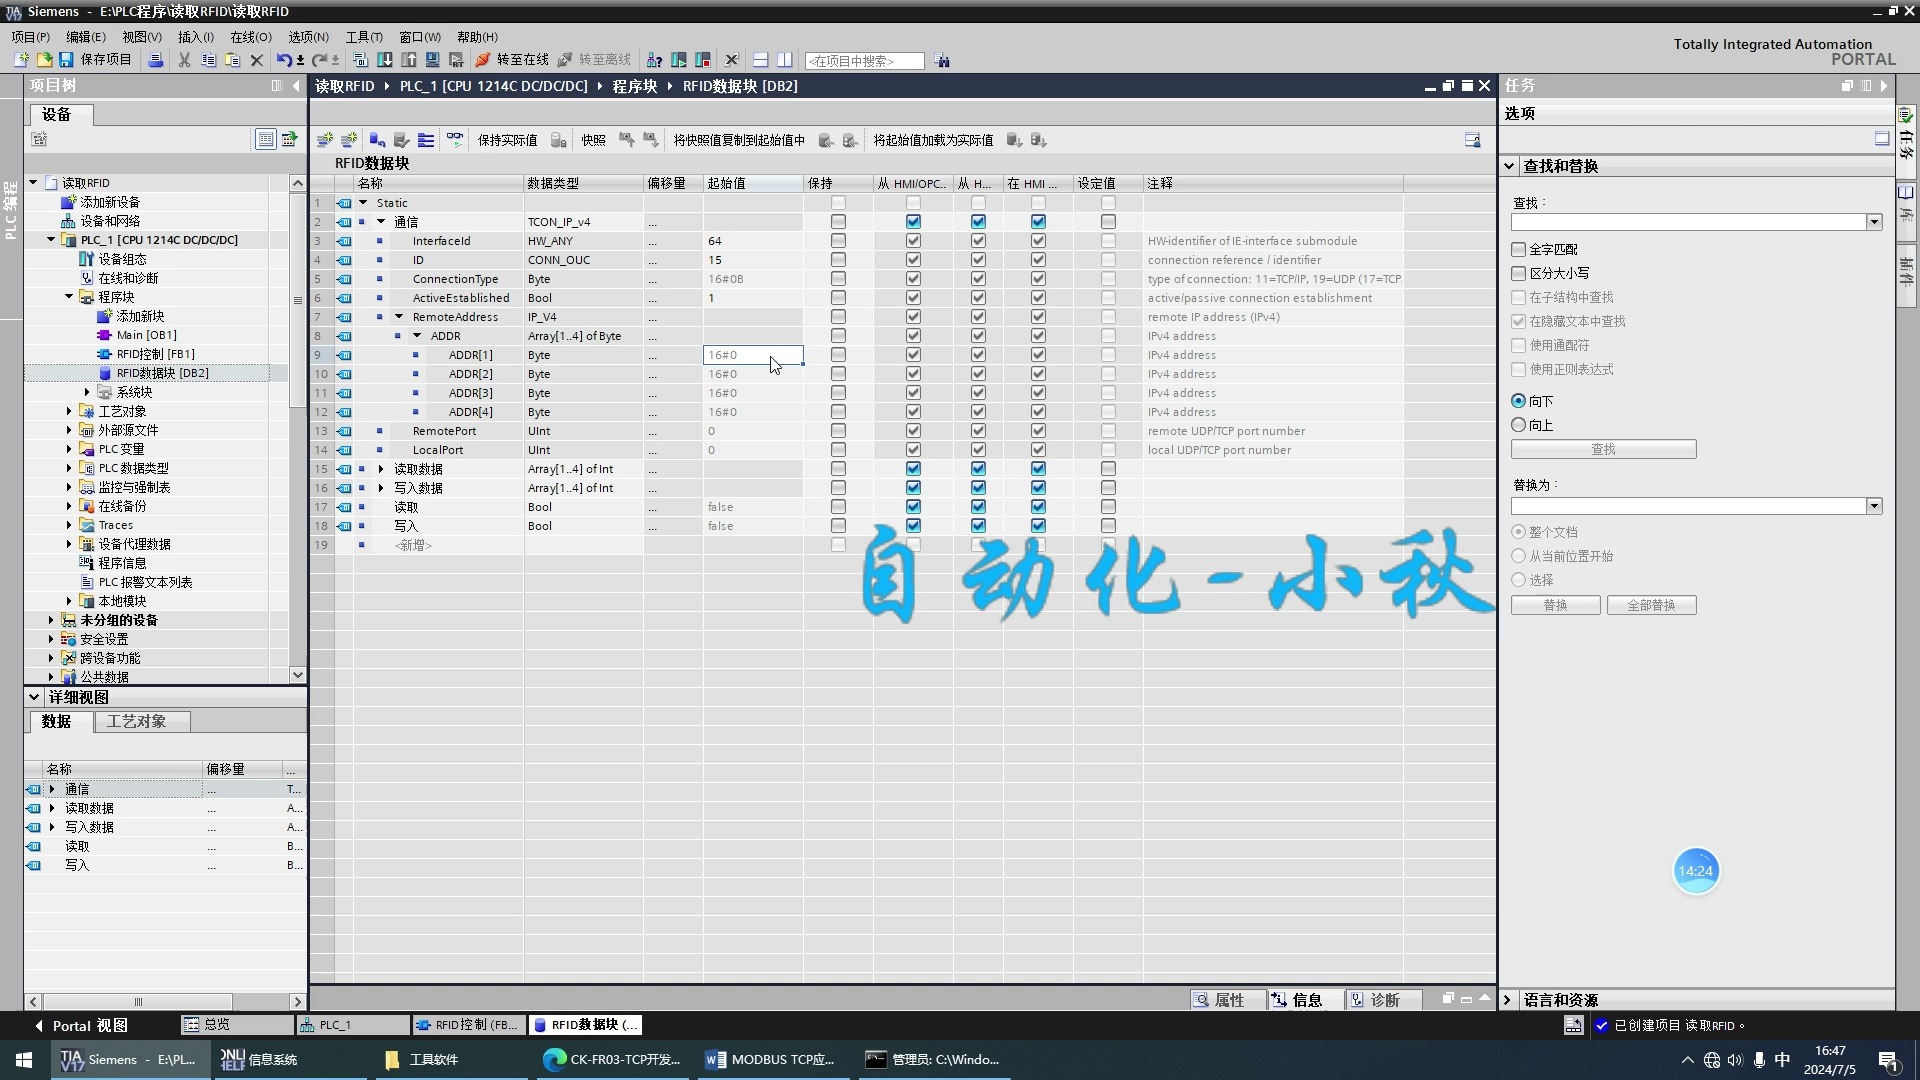Expand the 读取数据 array row
1920x1080 pixels.
(381, 469)
